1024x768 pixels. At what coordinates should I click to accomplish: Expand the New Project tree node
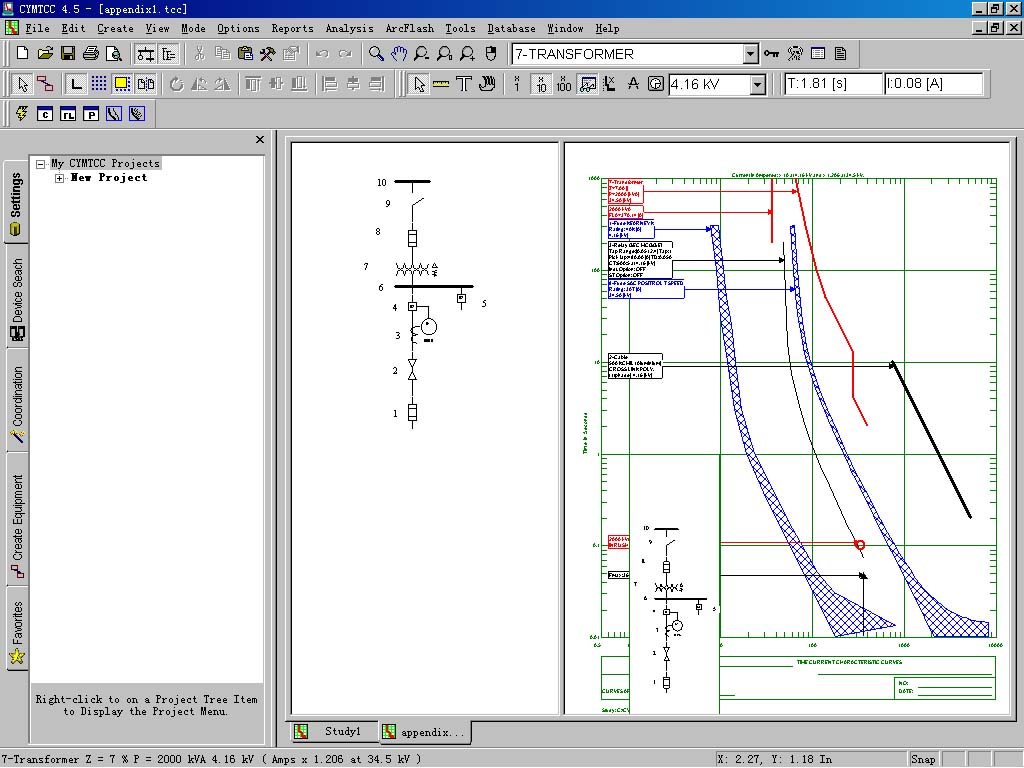tap(60, 178)
